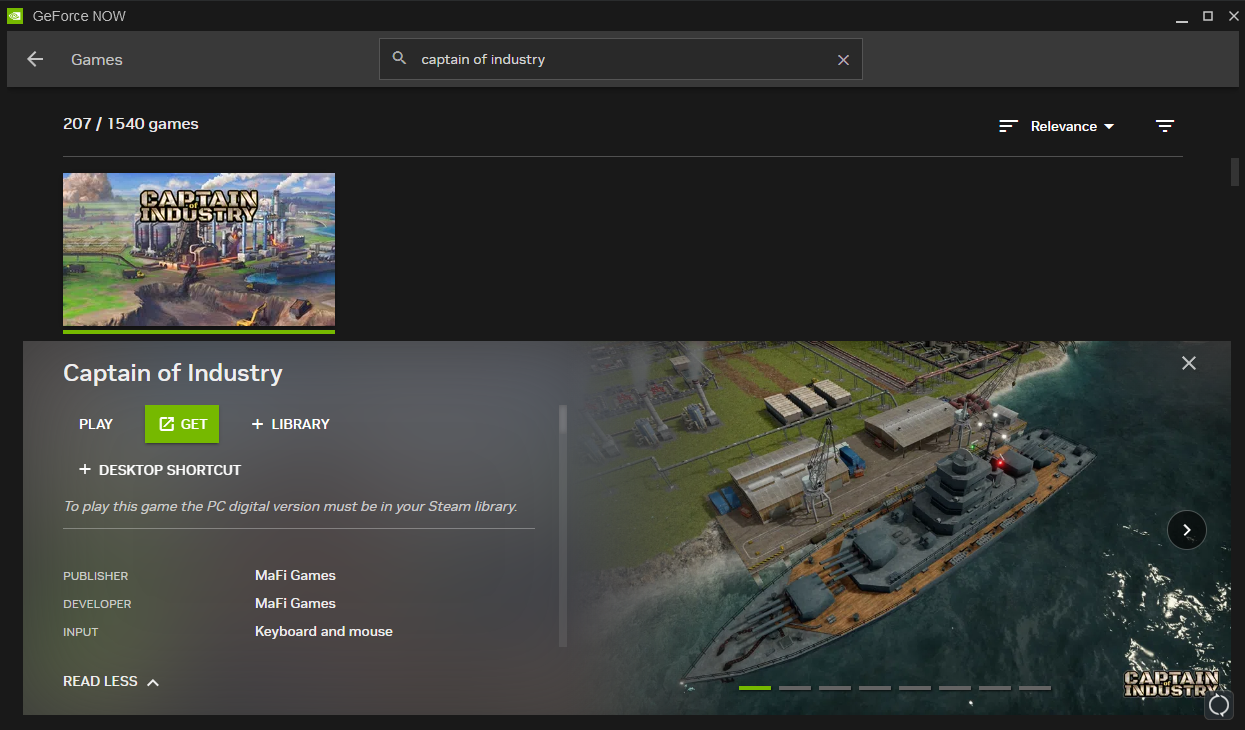Close the Captain of Industry details panel
This screenshot has height=730, width=1245.
pos(1188,363)
